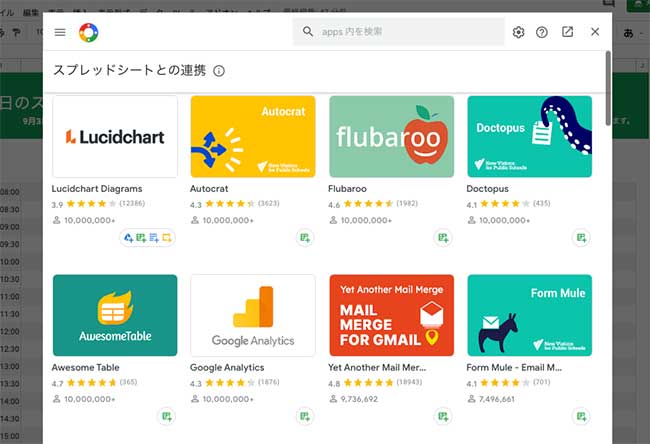Click Lucidchart's 10,000,000+ user count
Viewport: 650px width, 444px height.
point(84,220)
